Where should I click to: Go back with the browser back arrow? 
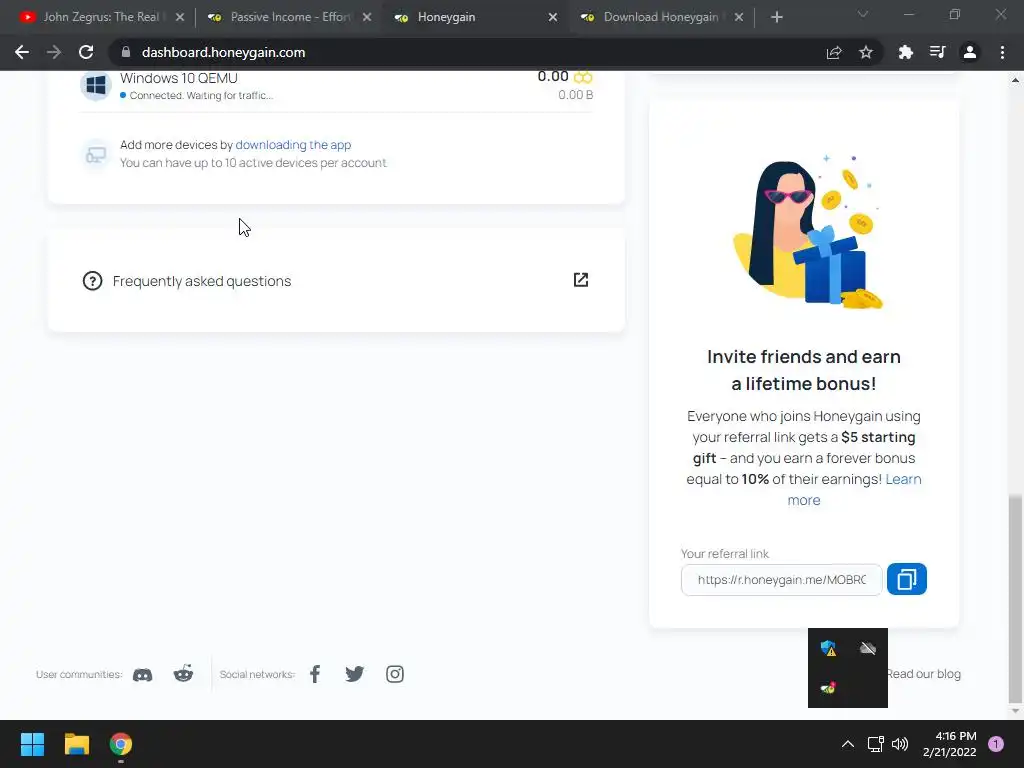22,52
